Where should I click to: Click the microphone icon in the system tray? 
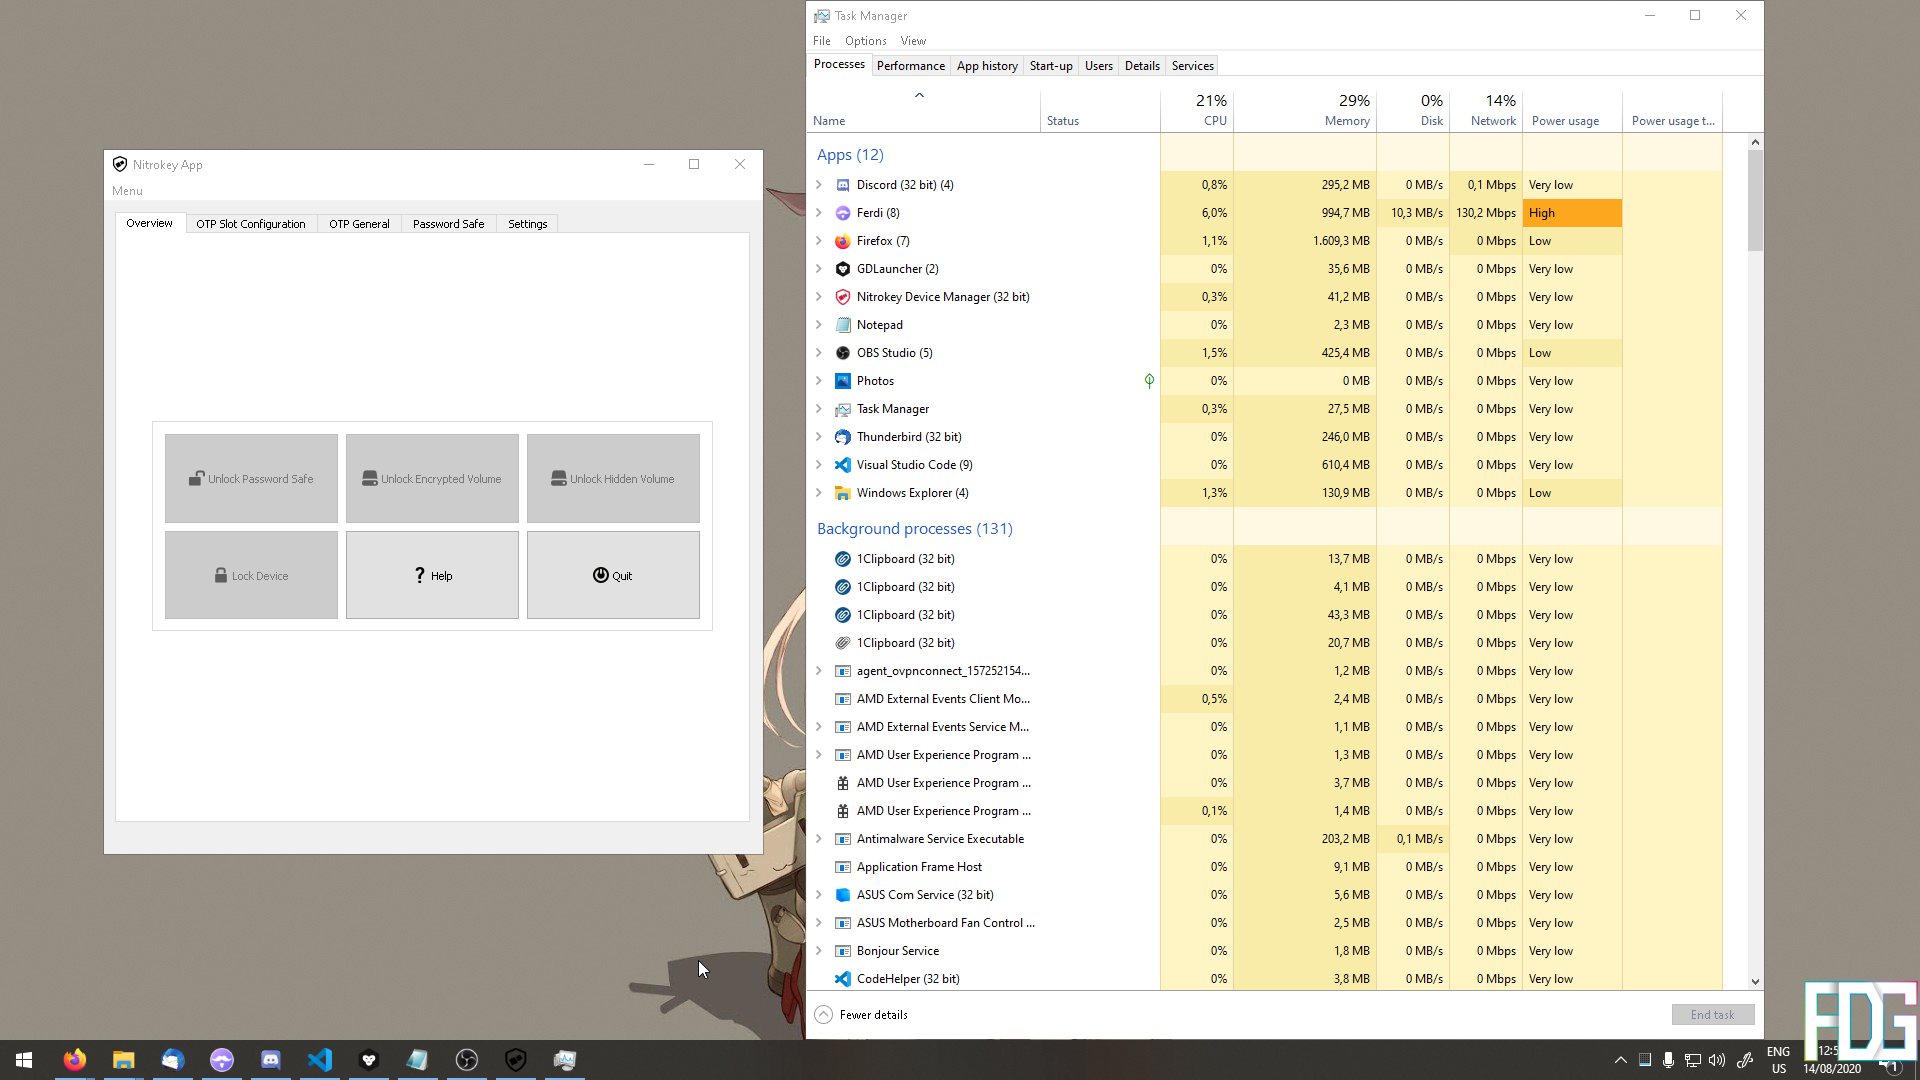[x=1668, y=1060]
